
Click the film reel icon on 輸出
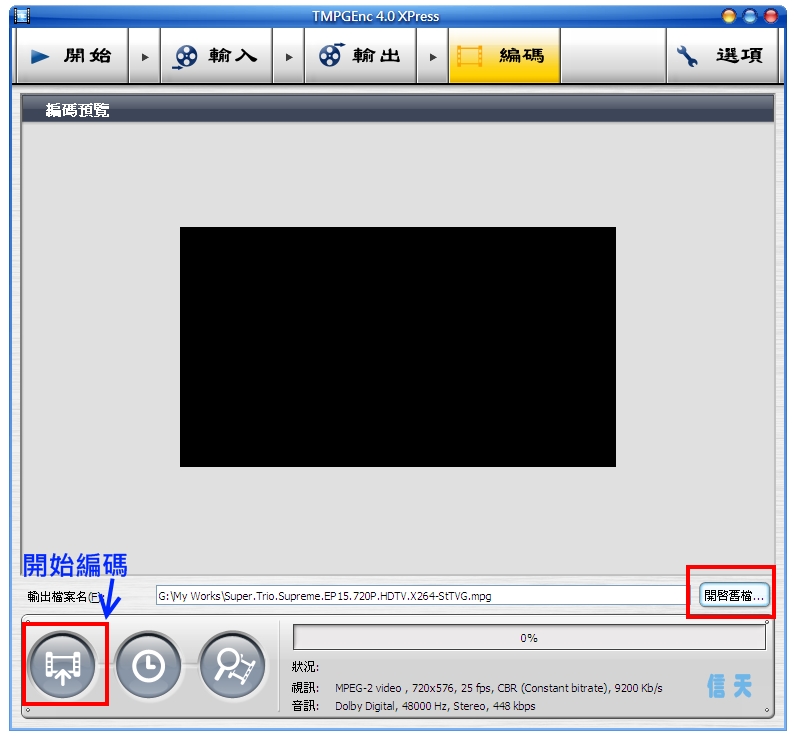pyautogui.click(x=330, y=56)
